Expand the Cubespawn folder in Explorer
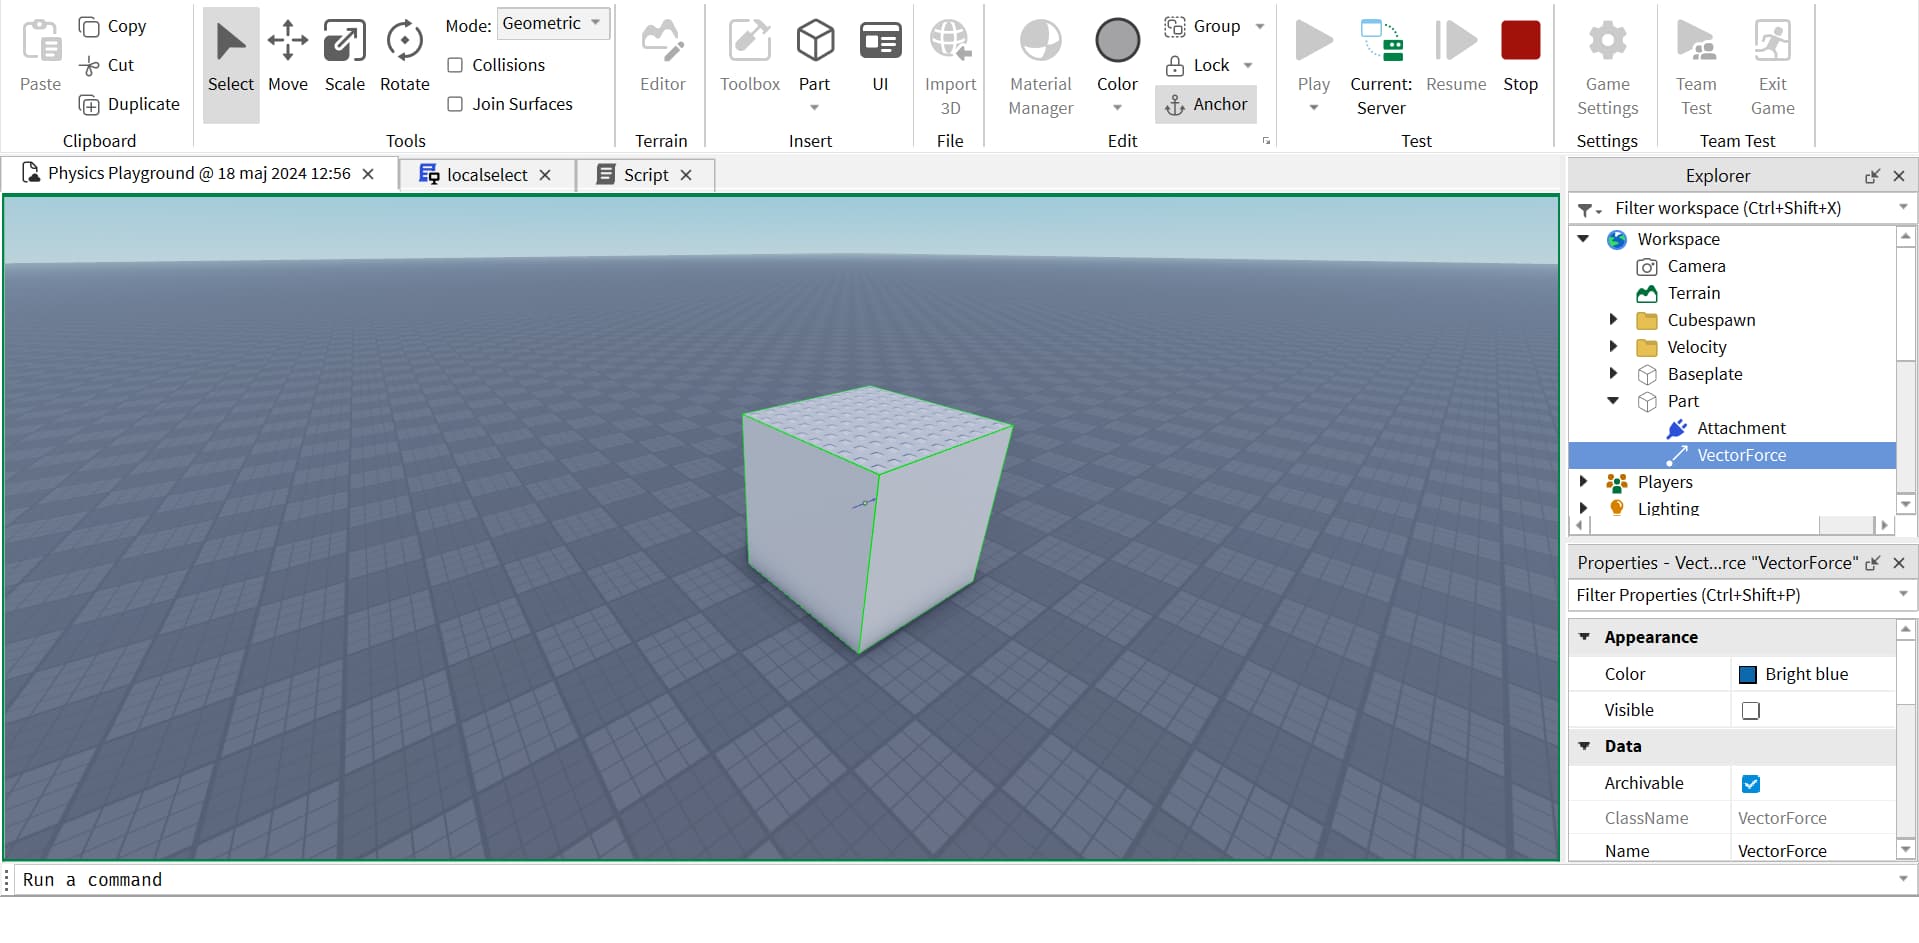The image size is (1919, 943). [x=1613, y=320]
